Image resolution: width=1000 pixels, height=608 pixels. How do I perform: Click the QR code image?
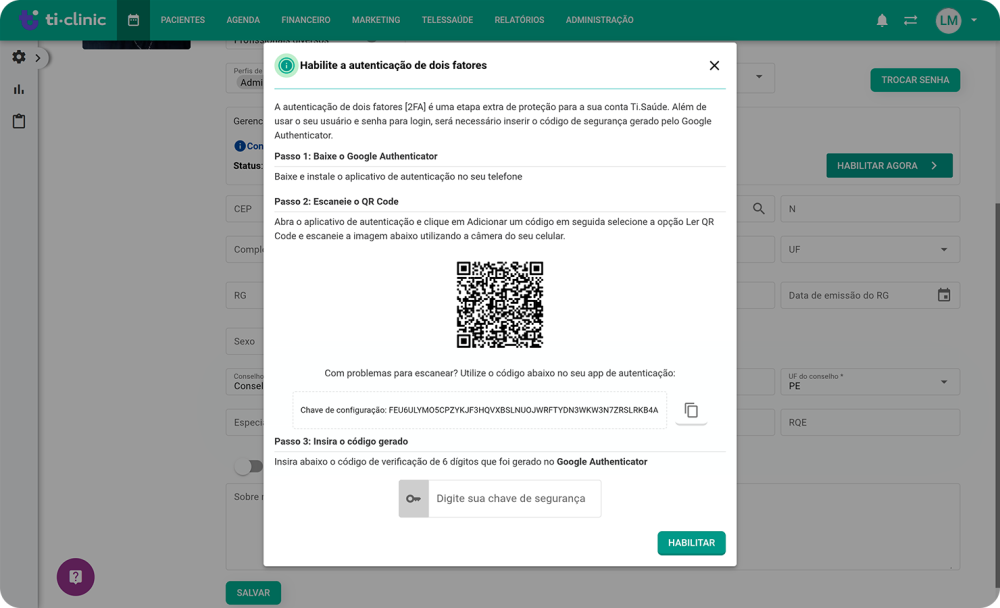pos(500,304)
